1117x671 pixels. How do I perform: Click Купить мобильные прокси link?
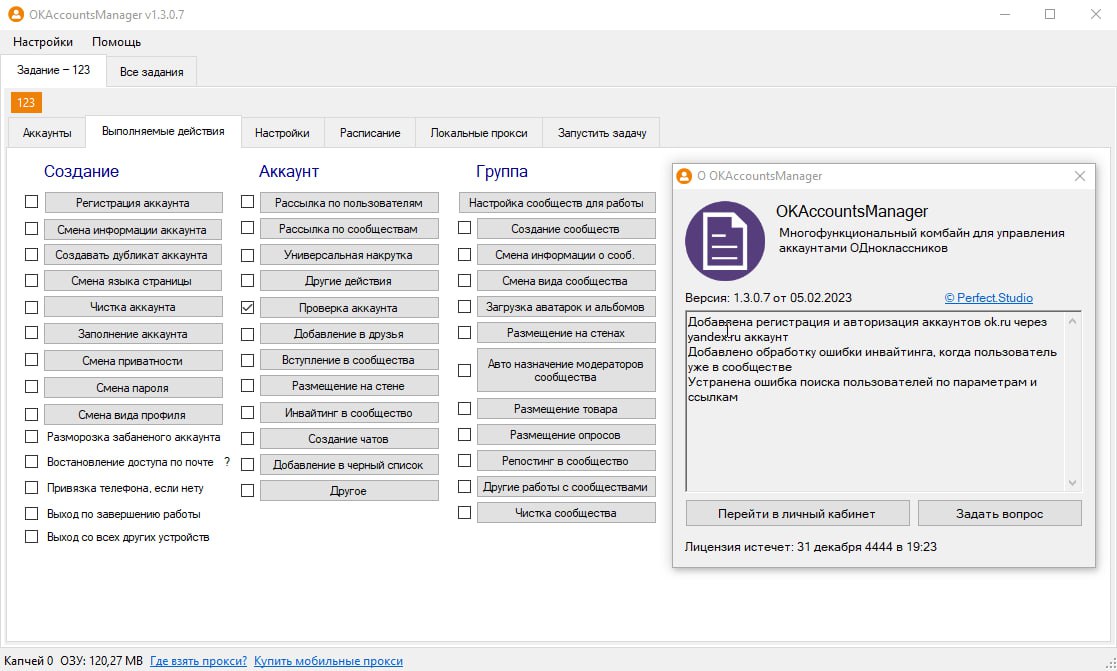point(328,661)
